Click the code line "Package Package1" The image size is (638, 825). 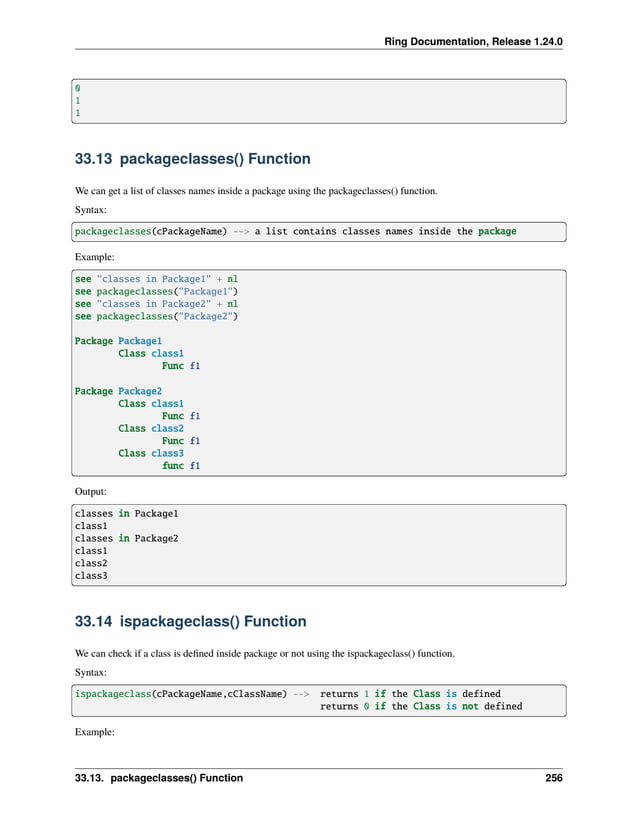(x=118, y=341)
